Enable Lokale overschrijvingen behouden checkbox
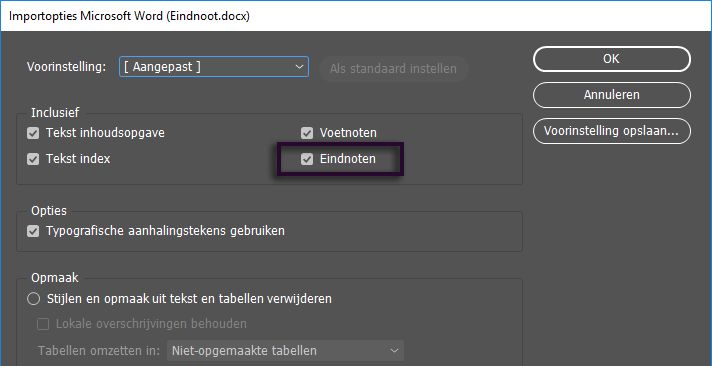This screenshot has height=366, width=712. pyautogui.click(x=43, y=324)
